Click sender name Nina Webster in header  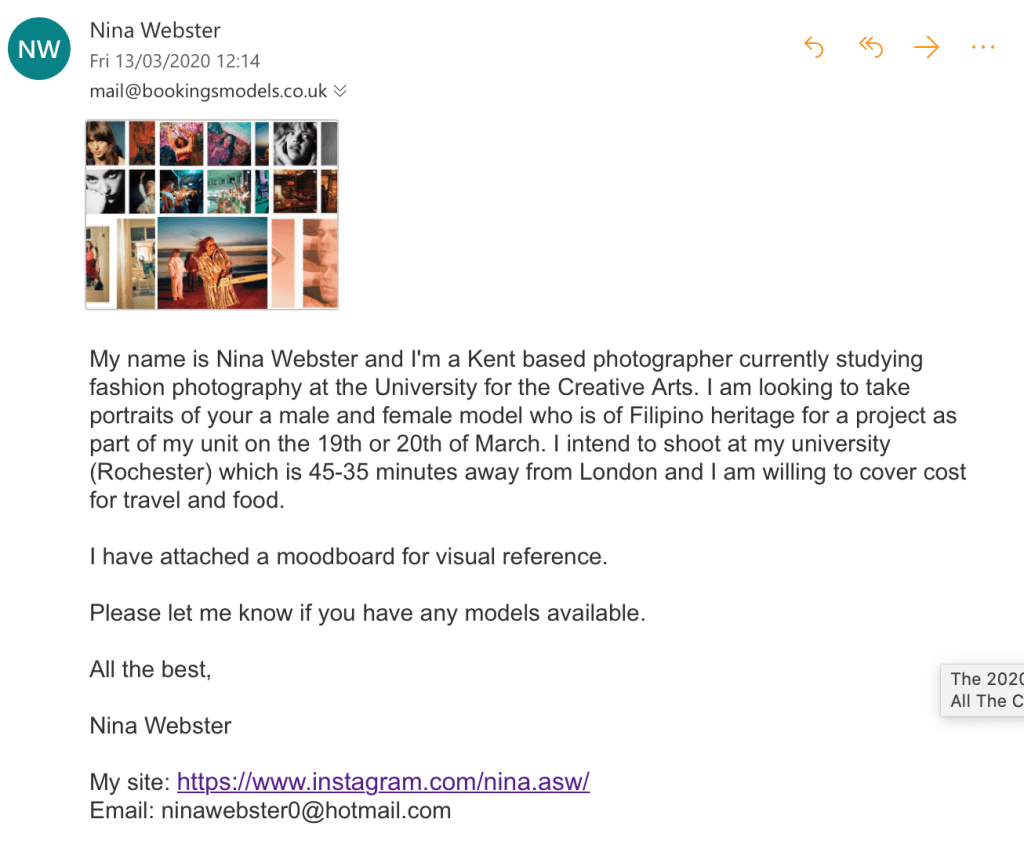pyautogui.click(x=155, y=31)
